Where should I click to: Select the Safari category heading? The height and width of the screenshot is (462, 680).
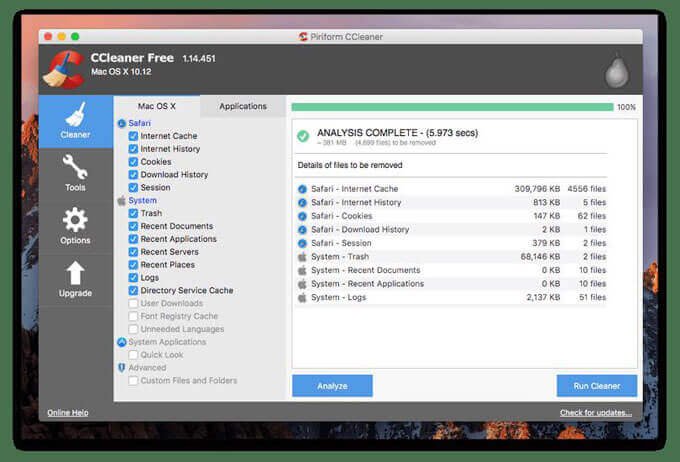click(x=140, y=123)
